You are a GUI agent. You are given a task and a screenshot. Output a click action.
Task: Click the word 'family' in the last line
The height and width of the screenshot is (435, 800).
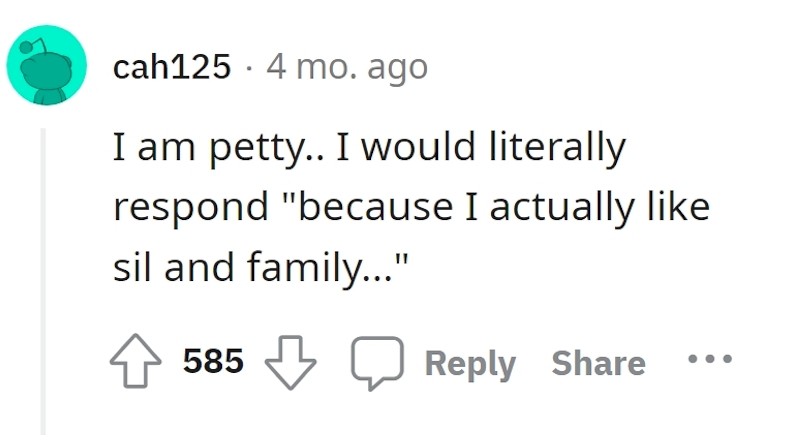pos(305,268)
